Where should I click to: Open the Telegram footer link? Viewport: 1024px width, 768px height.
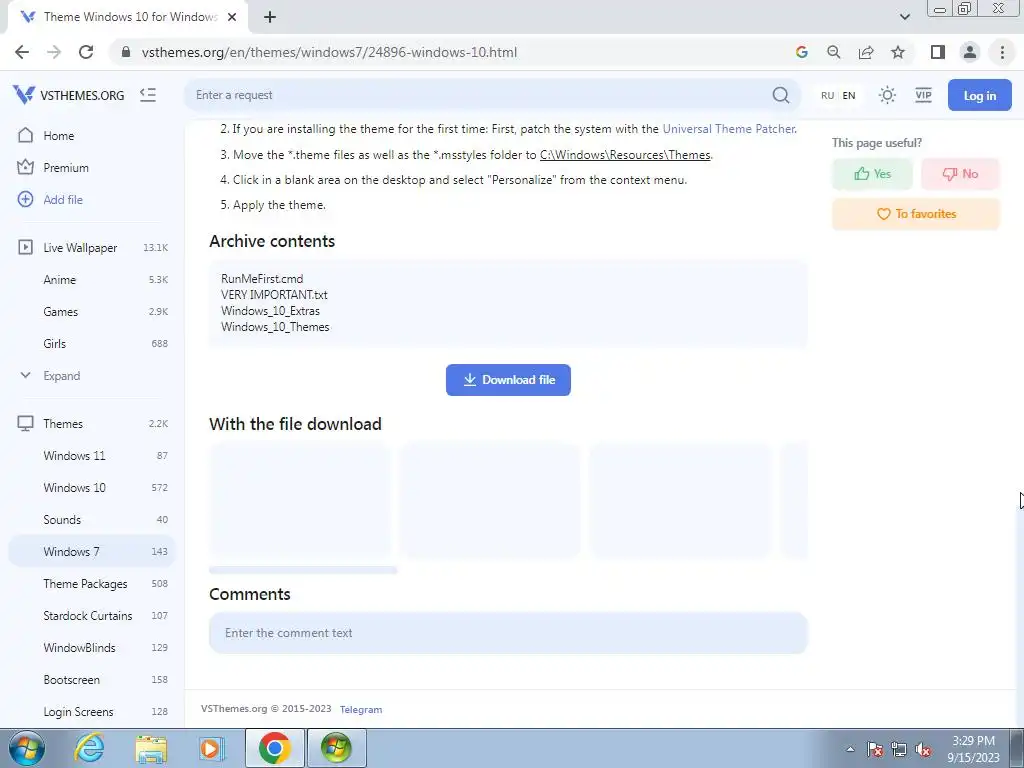(x=360, y=709)
